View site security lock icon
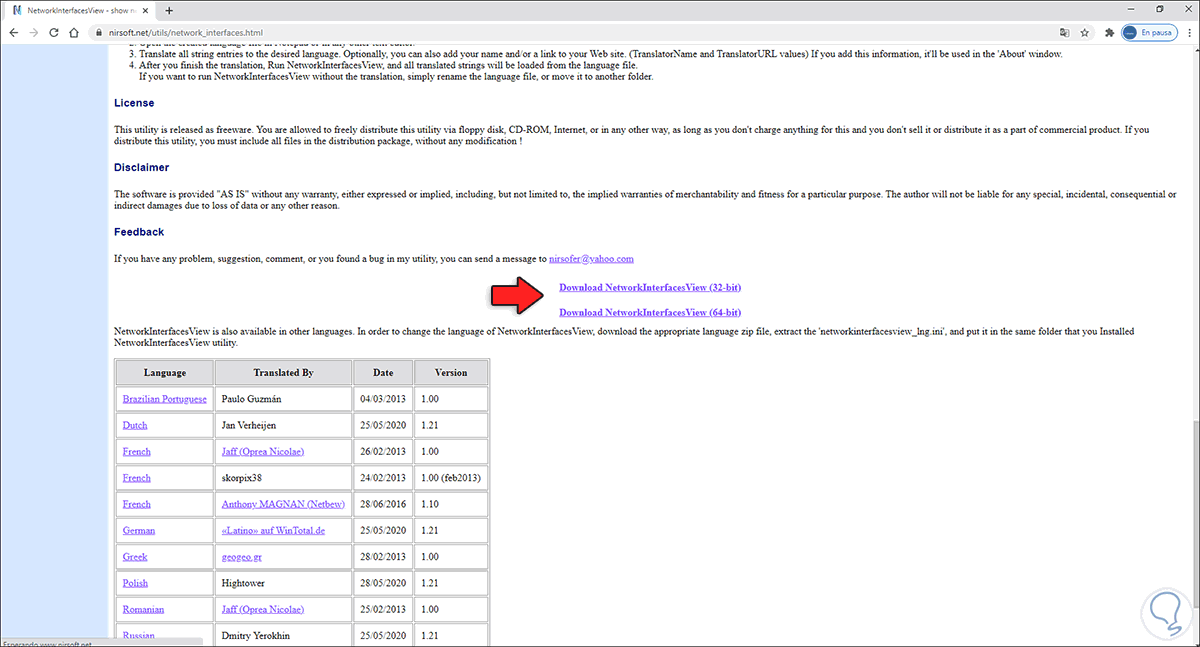 tap(98, 32)
